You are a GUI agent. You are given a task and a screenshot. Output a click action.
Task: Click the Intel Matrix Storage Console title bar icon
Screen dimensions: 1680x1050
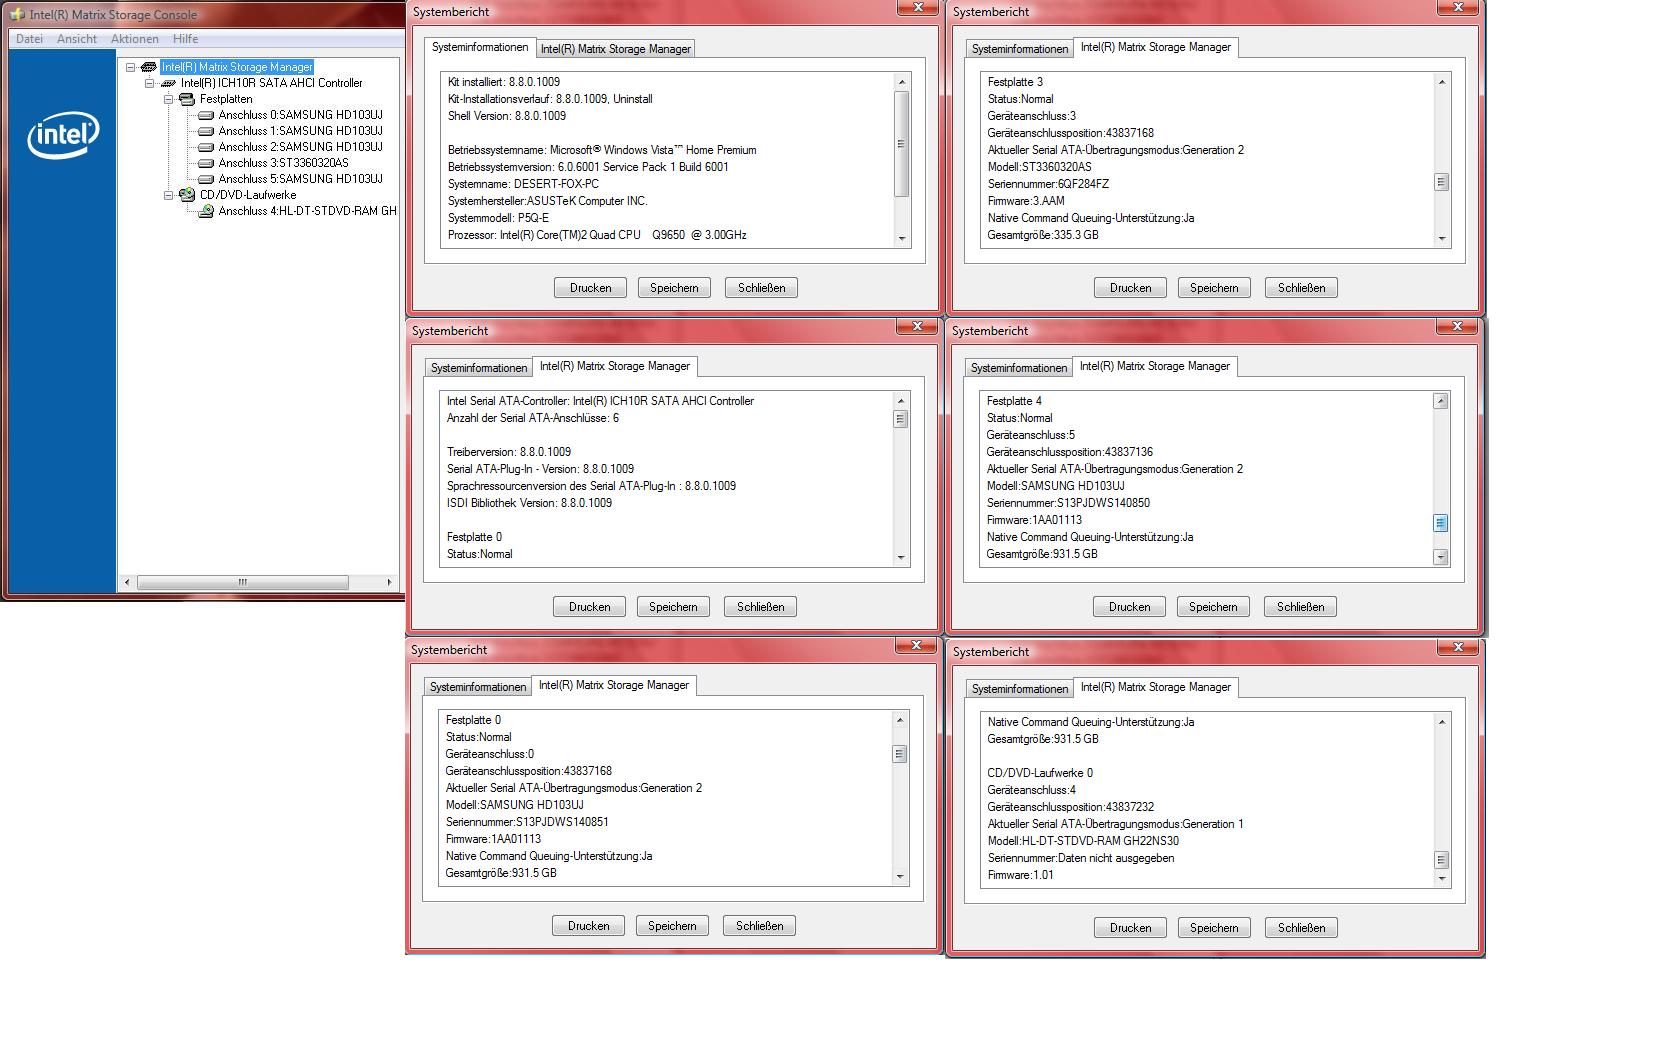(17, 14)
